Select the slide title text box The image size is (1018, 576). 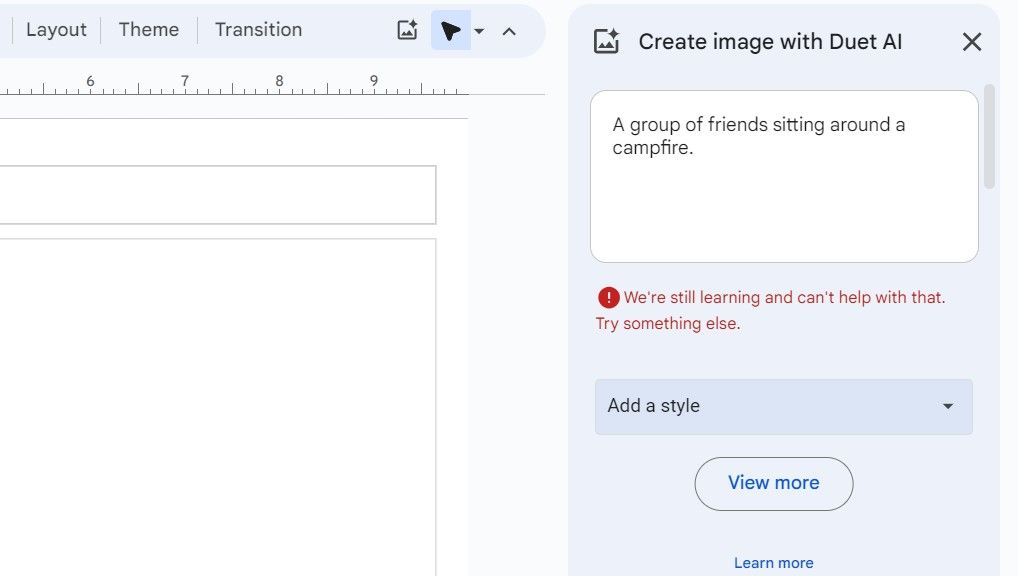coord(218,195)
